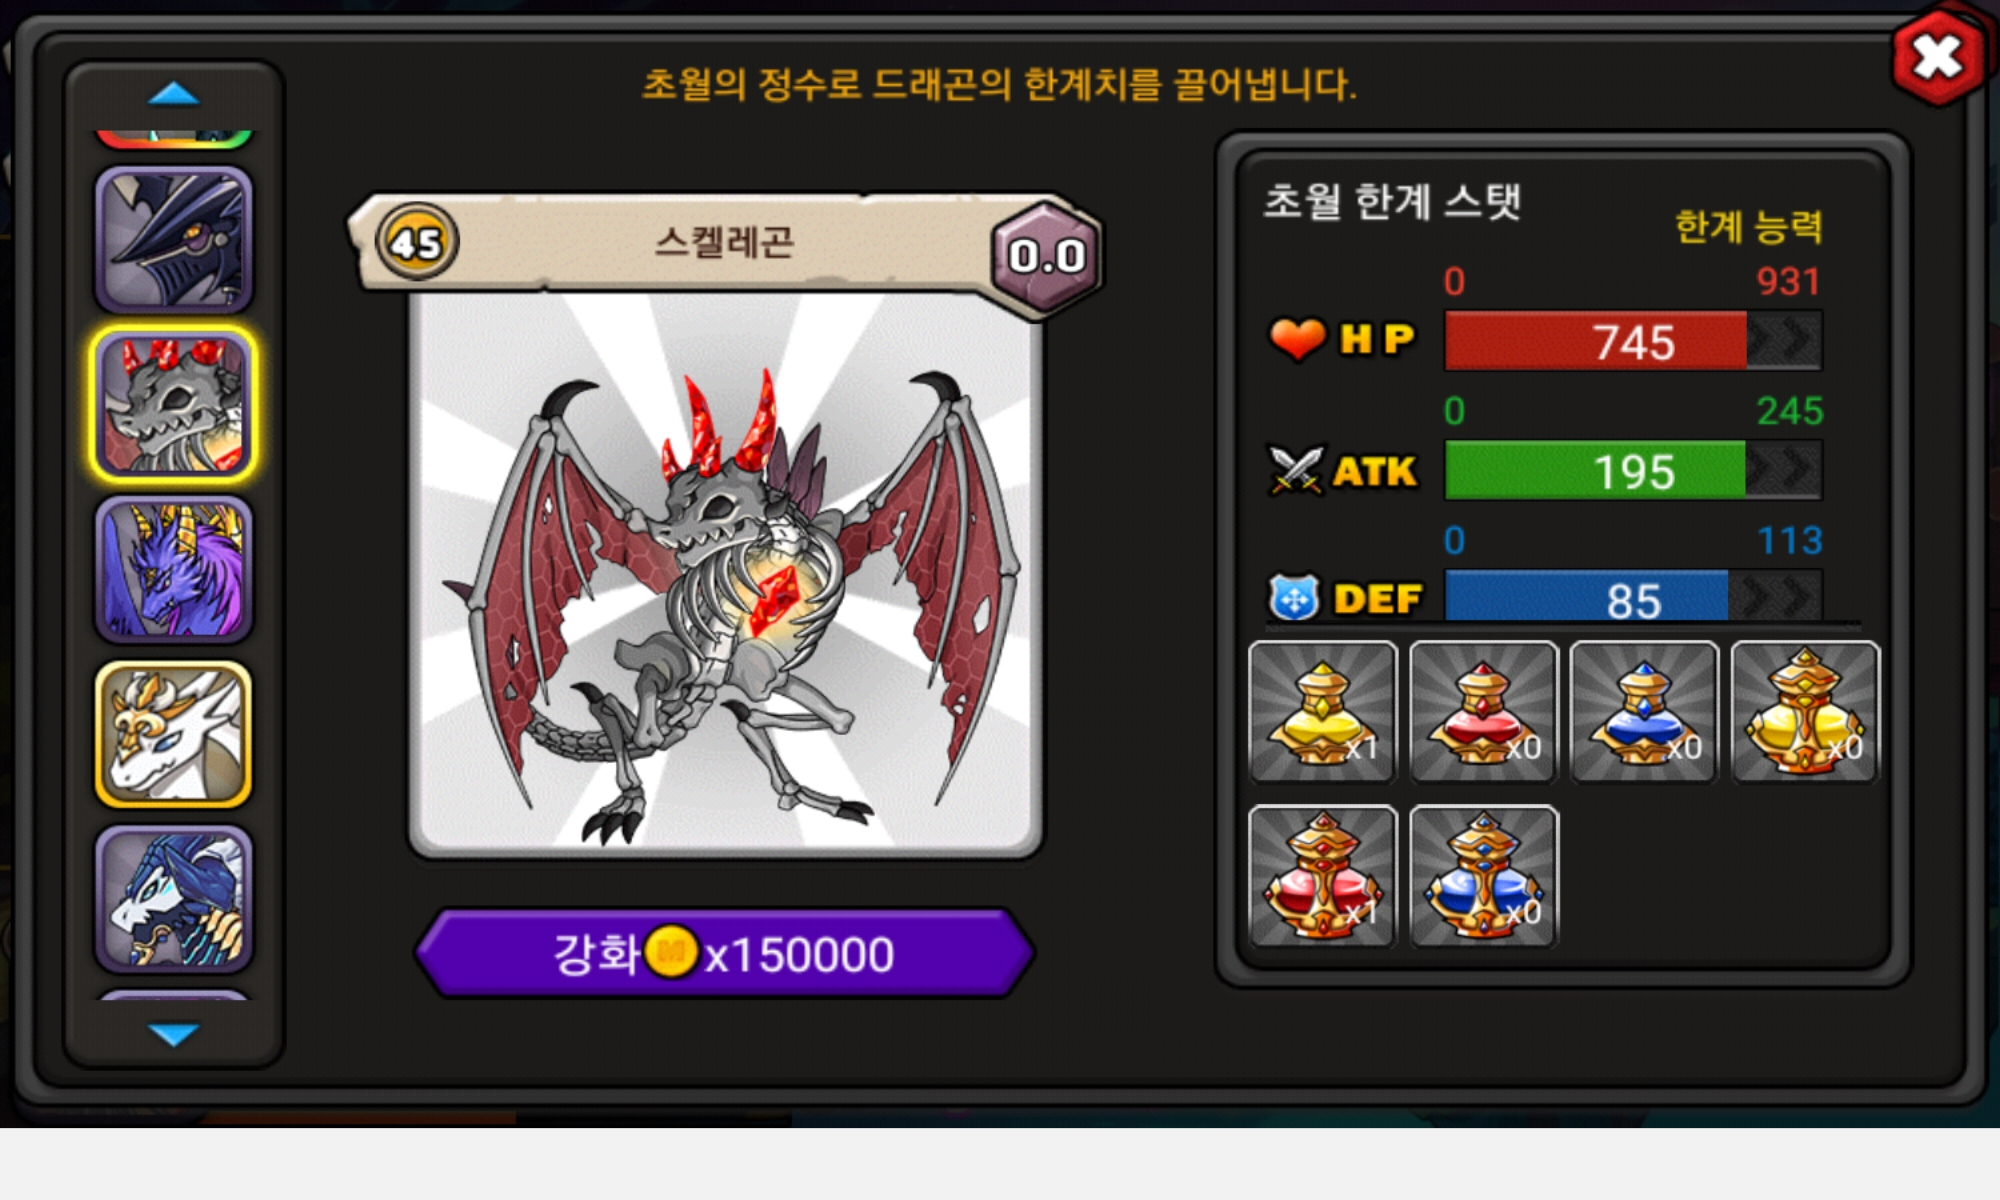Viewport: 2000px width, 1200px height.
Task: Select the large yellow potion x0
Action: click(x=1806, y=713)
